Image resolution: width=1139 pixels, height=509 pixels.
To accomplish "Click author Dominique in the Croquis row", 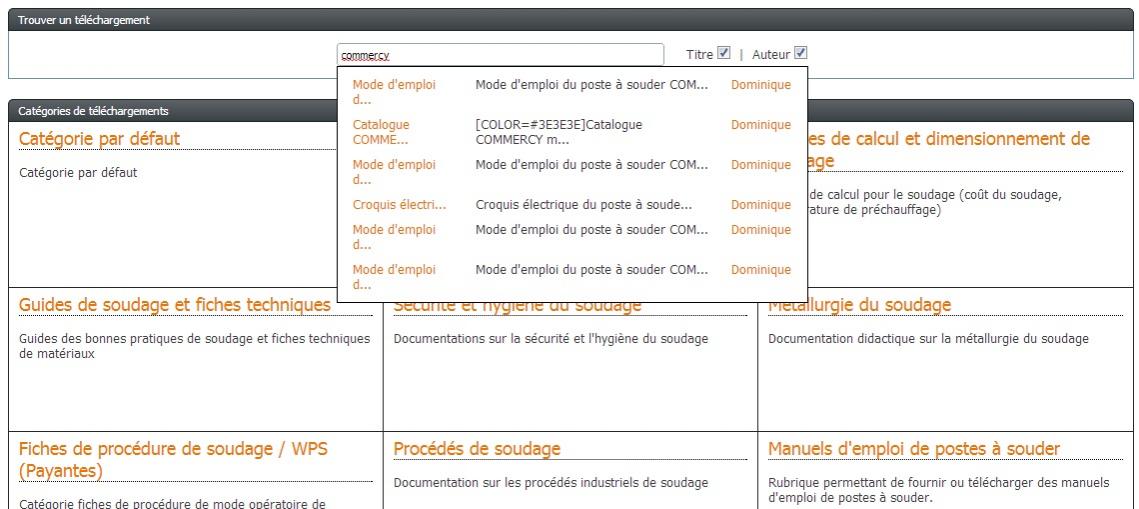I will pyautogui.click(x=760, y=205).
